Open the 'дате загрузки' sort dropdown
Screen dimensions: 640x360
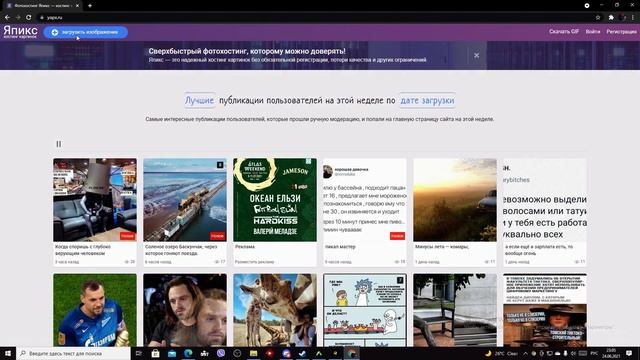(427, 100)
